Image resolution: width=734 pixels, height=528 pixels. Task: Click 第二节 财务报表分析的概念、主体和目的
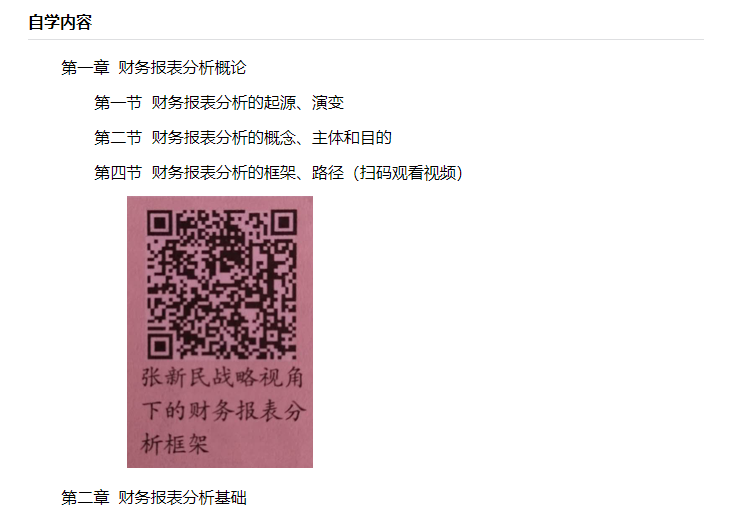pyautogui.click(x=242, y=138)
